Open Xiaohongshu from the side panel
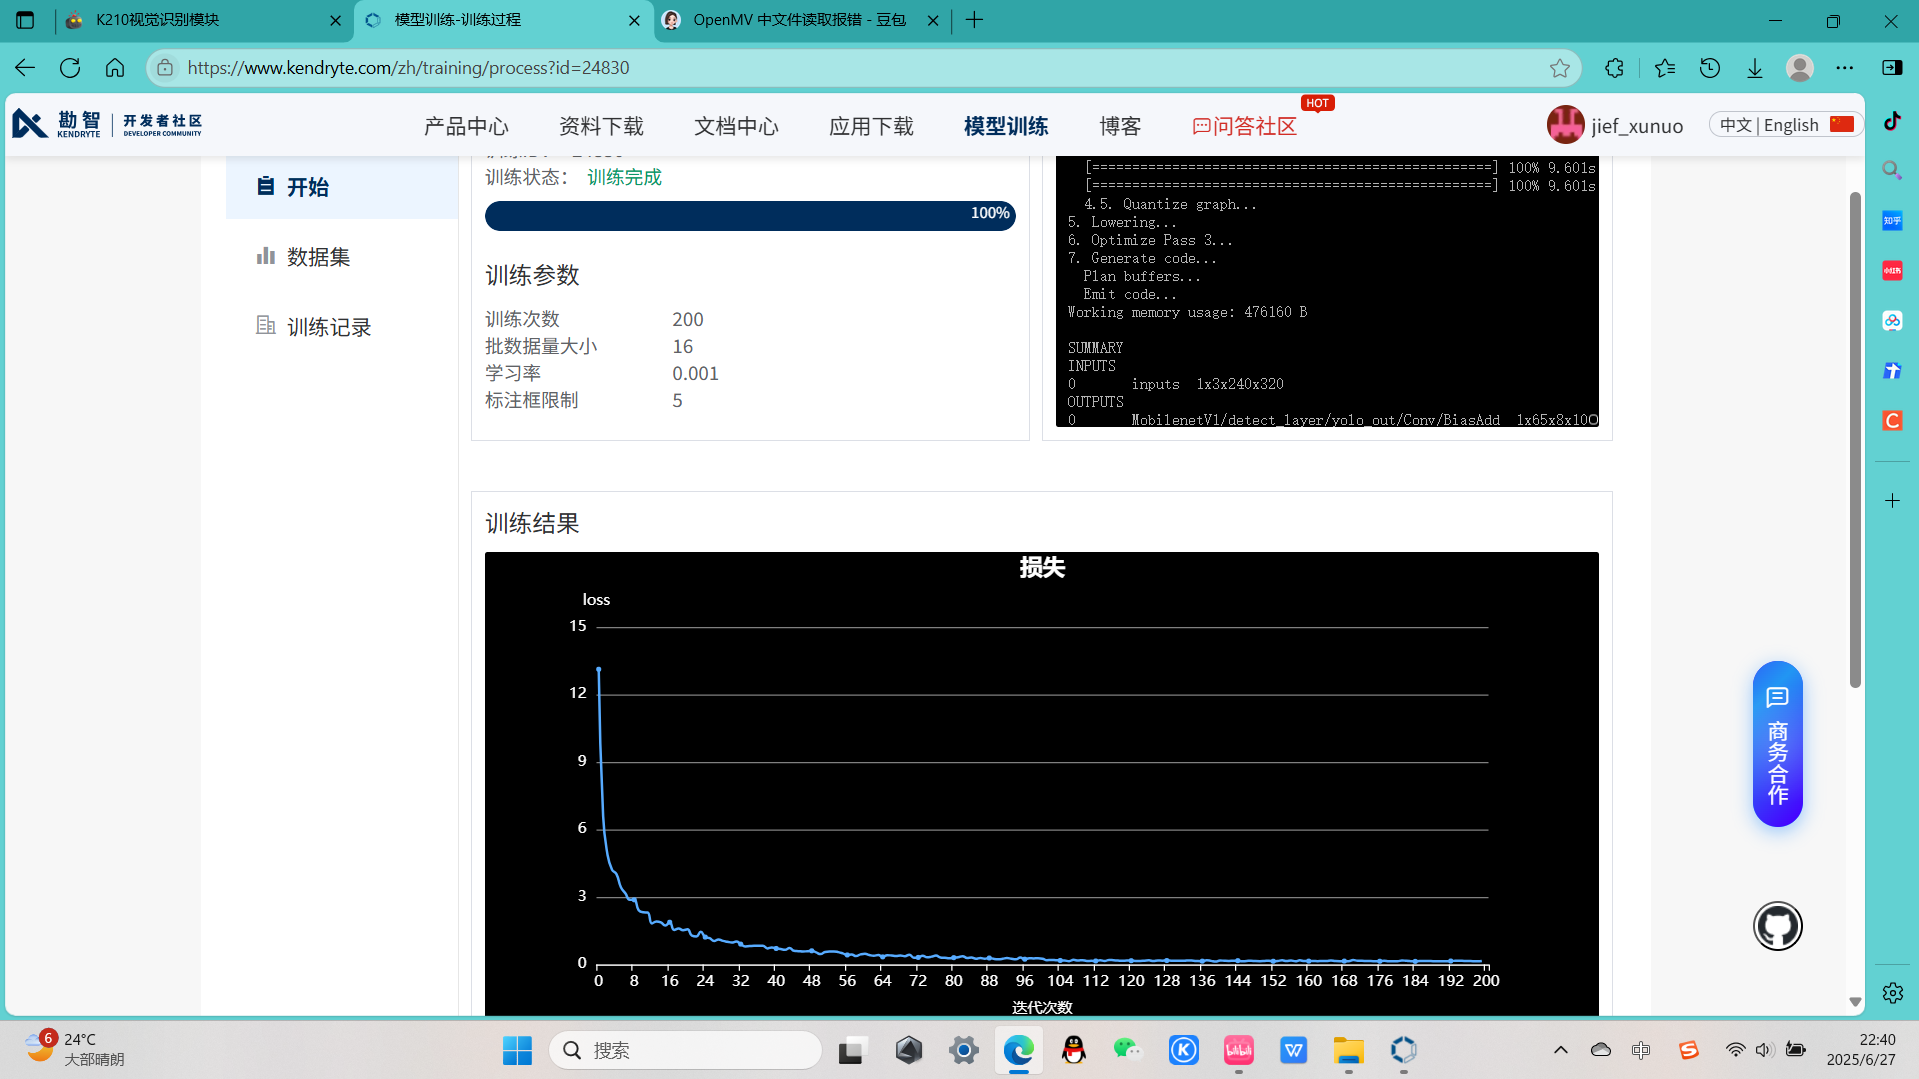Image resolution: width=1919 pixels, height=1079 pixels. click(x=1891, y=270)
